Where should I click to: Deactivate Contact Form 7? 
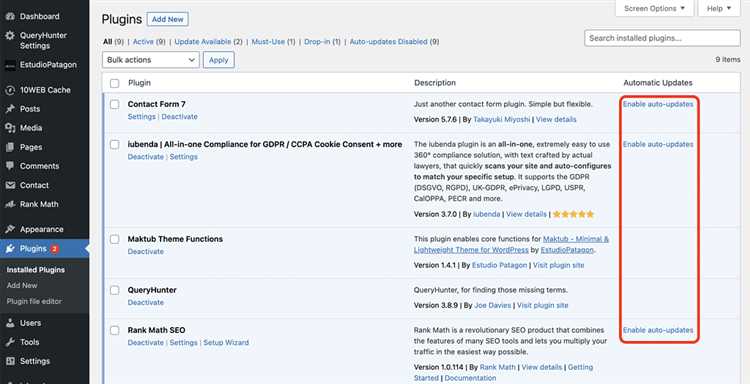179,117
